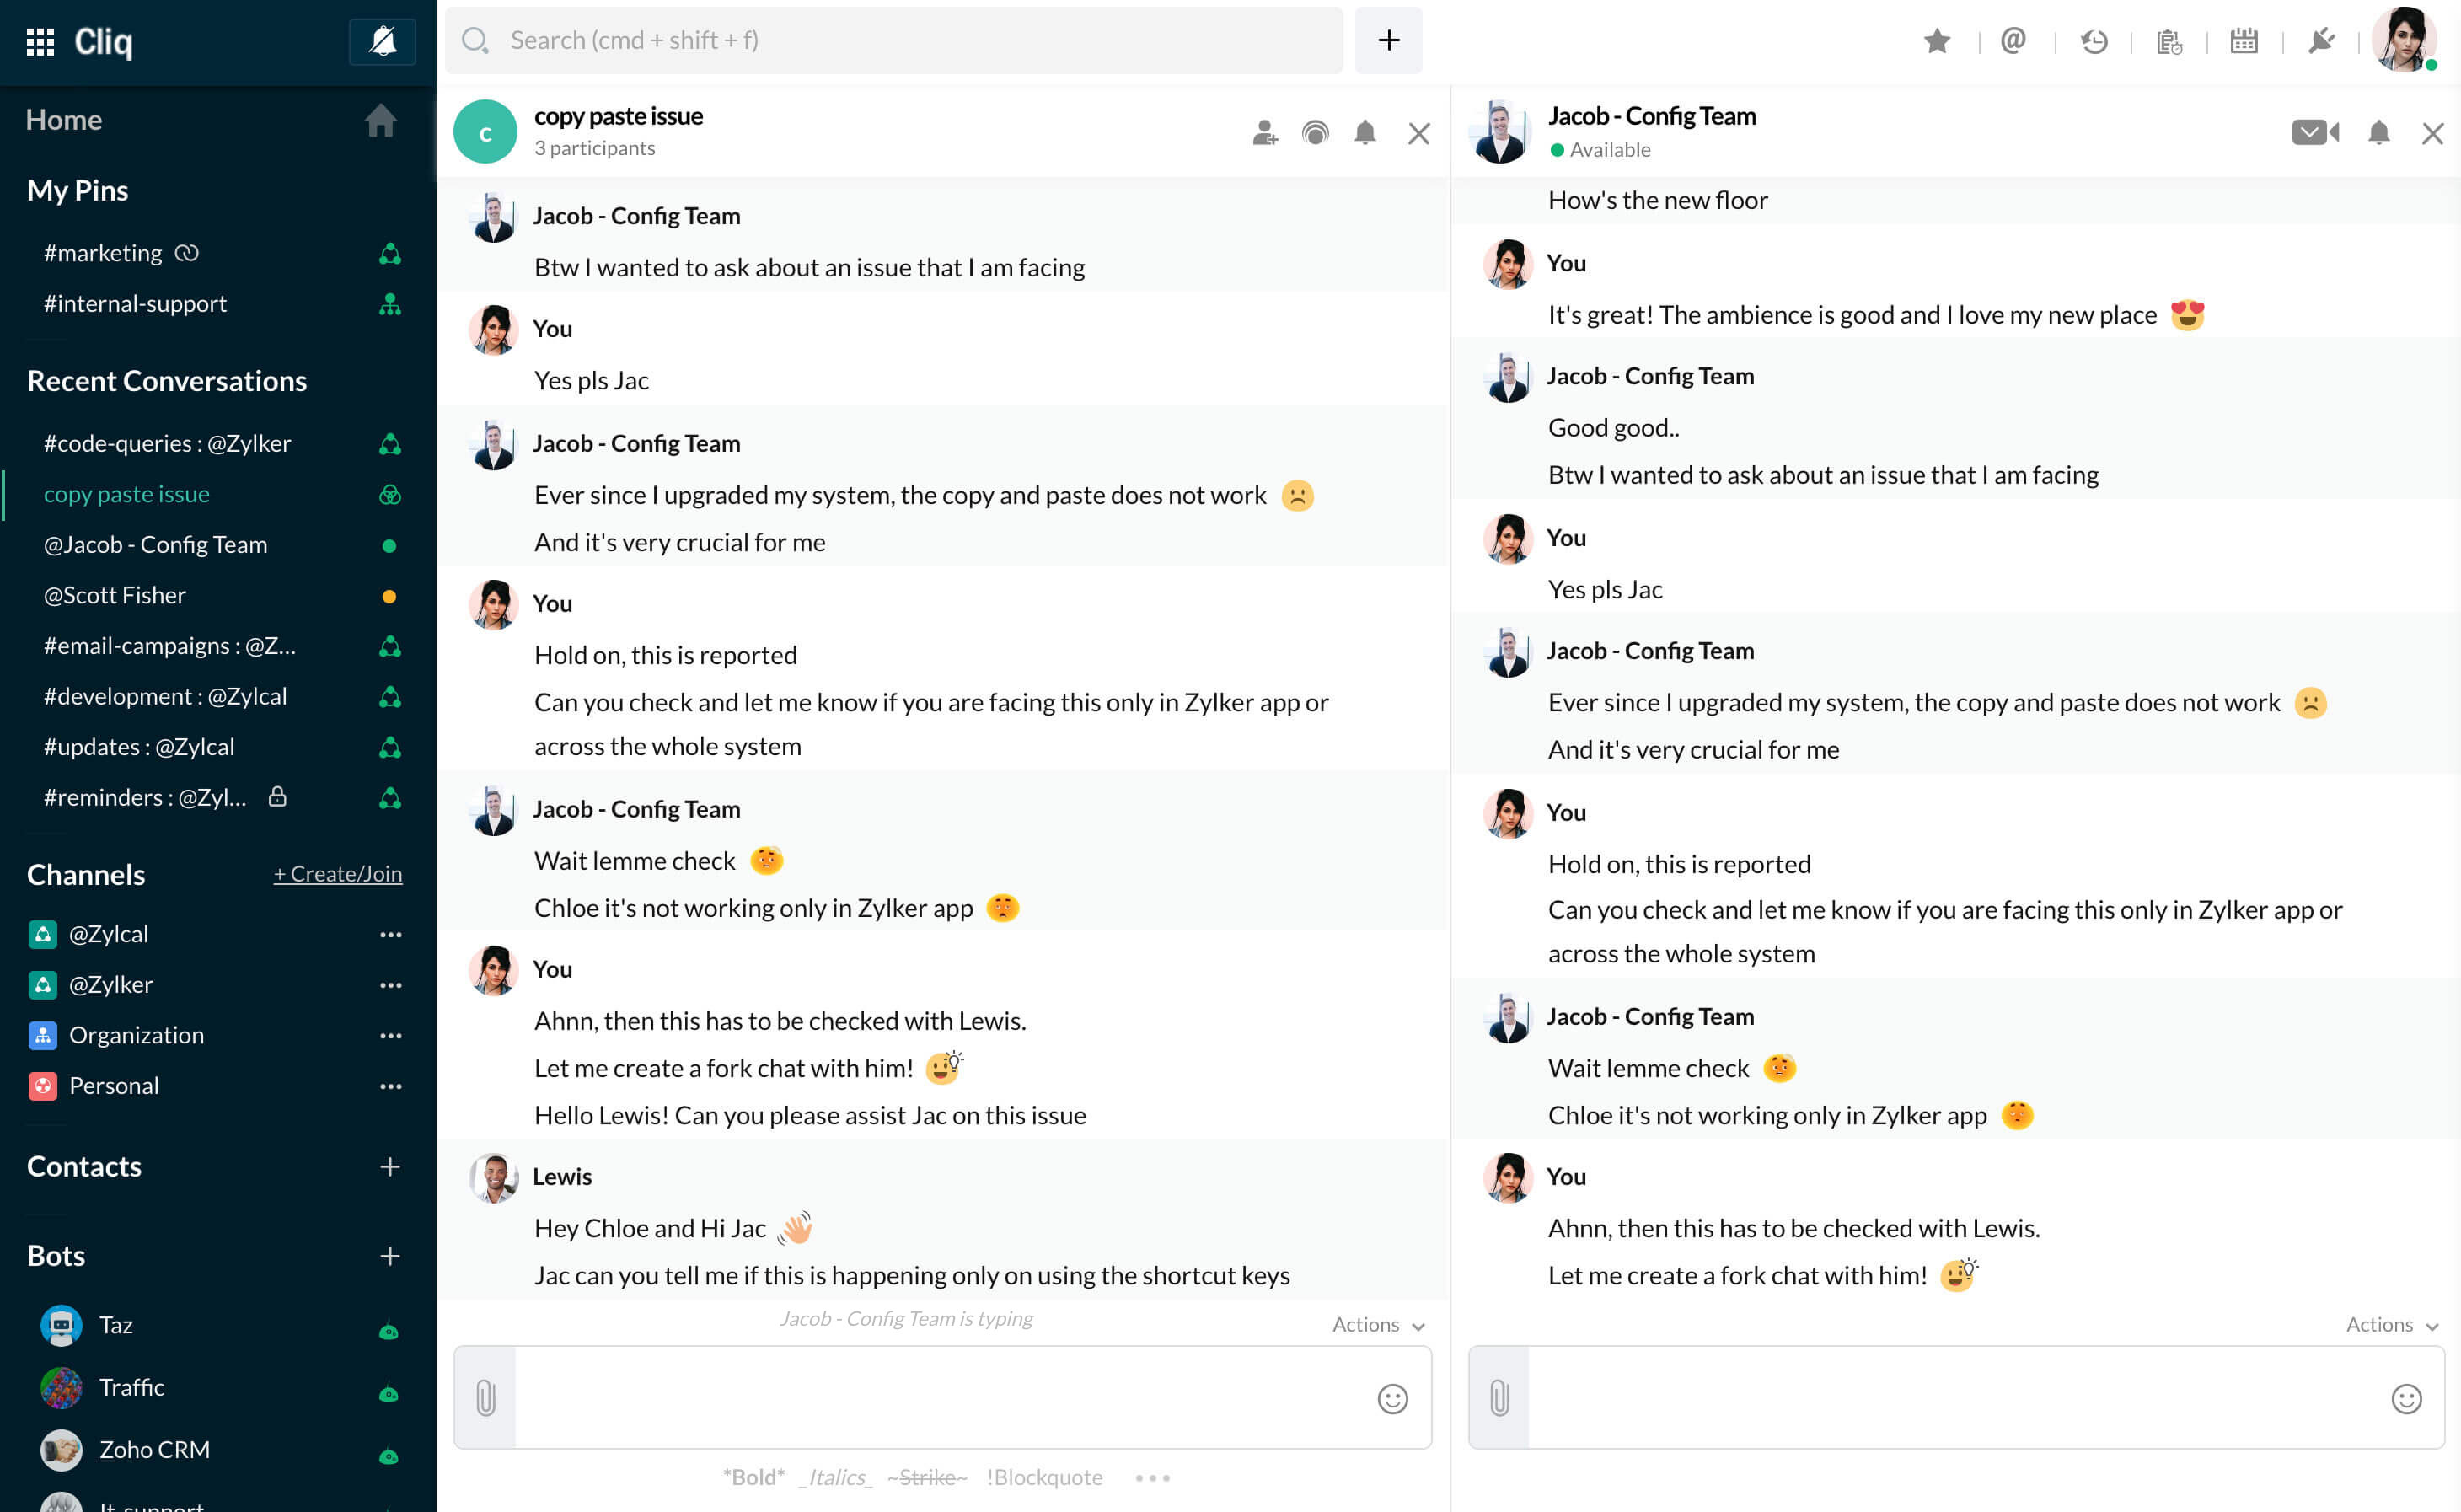Close the Jacob - Config Team chat pane
This screenshot has height=1512, width=2461.
point(2433,133)
